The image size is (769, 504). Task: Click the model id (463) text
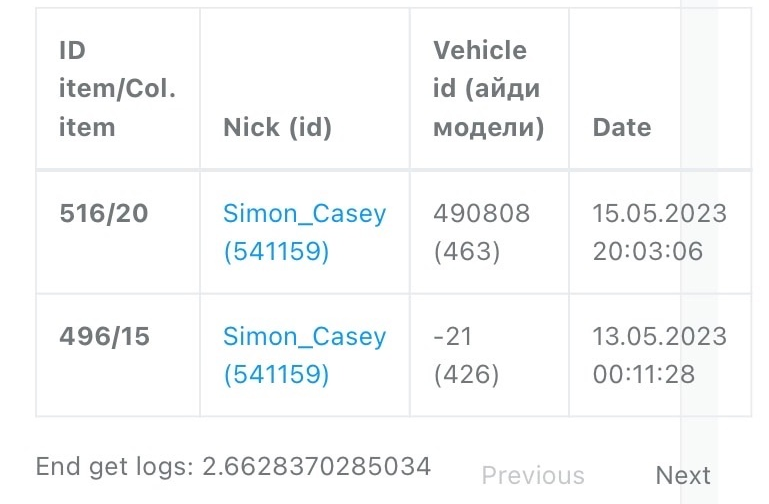pyautogui.click(x=466, y=251)
